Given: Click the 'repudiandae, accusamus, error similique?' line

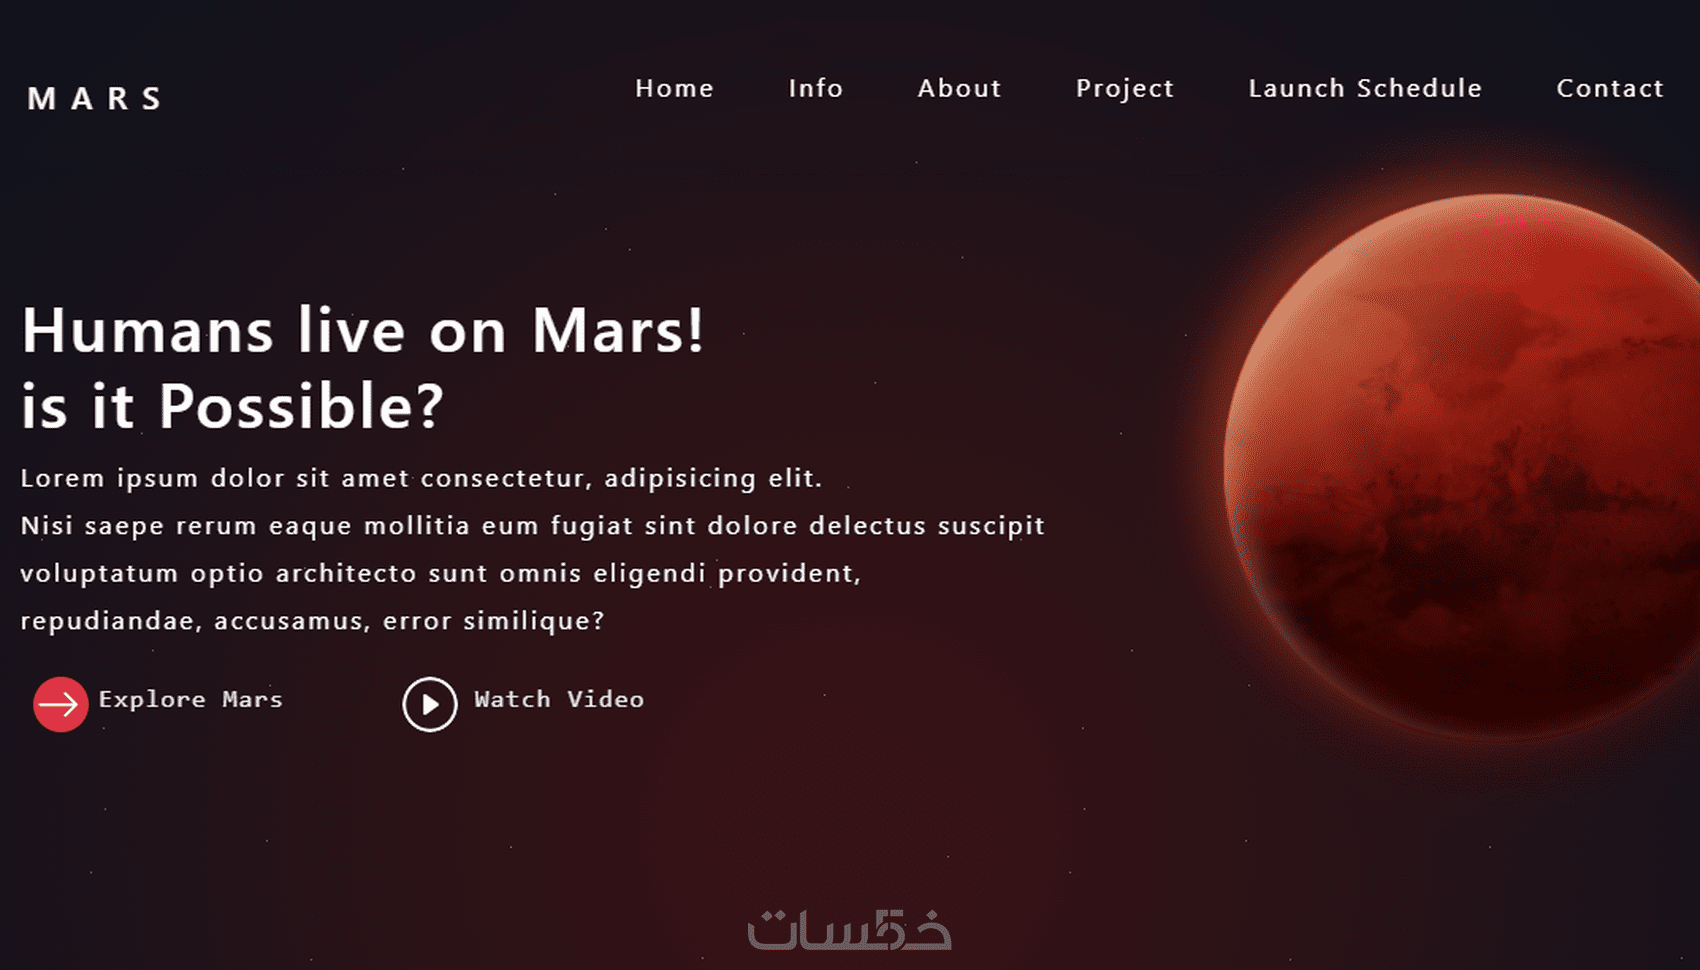Looking at the screenshot, I should coord(312,621).
